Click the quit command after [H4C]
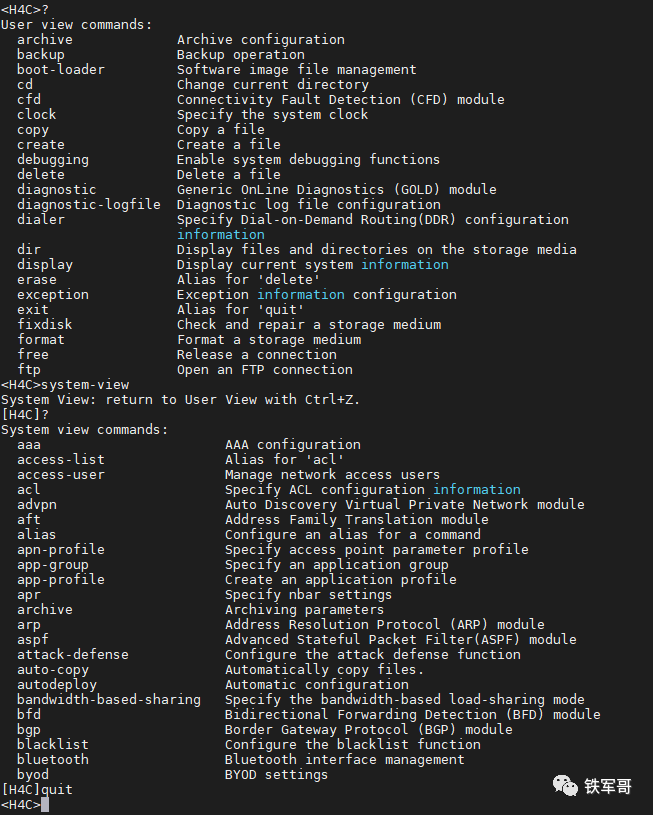This screenshot has height=815, width=653. click(57, 789)
